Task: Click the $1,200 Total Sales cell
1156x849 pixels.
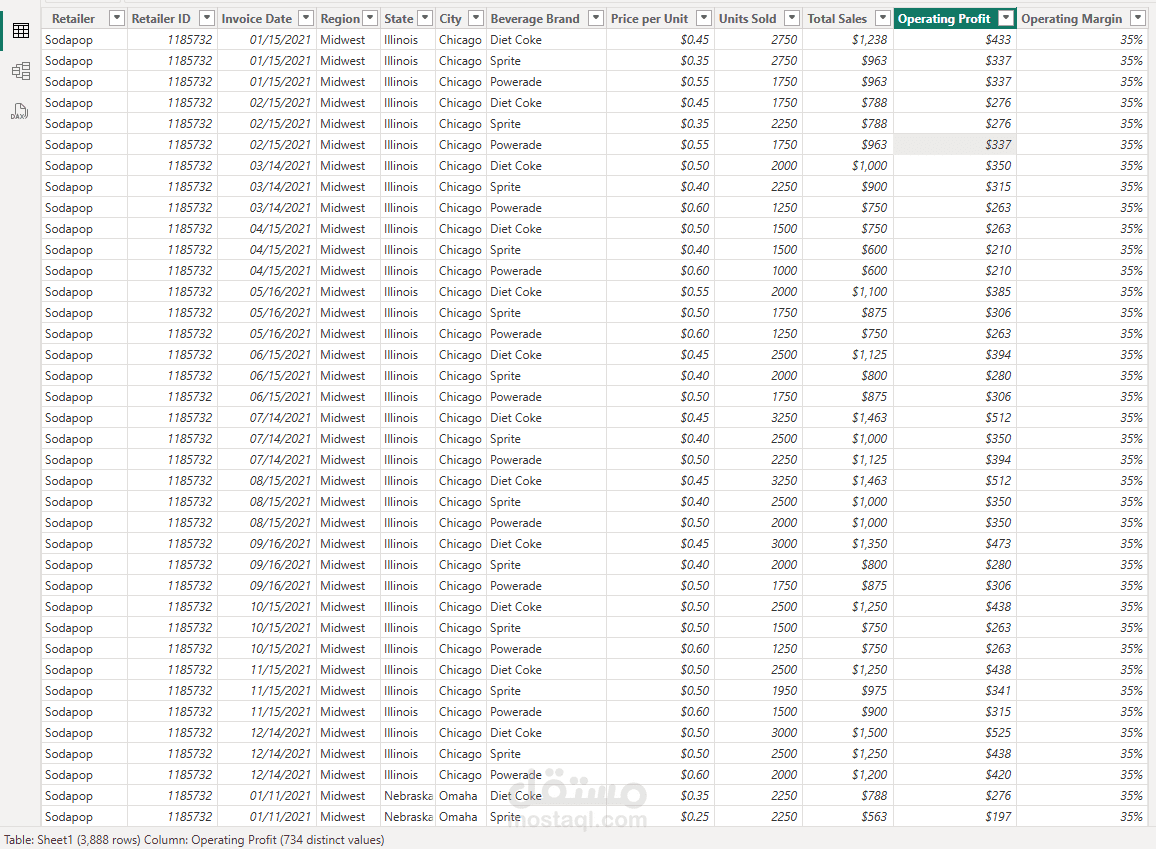Action: (848, 775)
